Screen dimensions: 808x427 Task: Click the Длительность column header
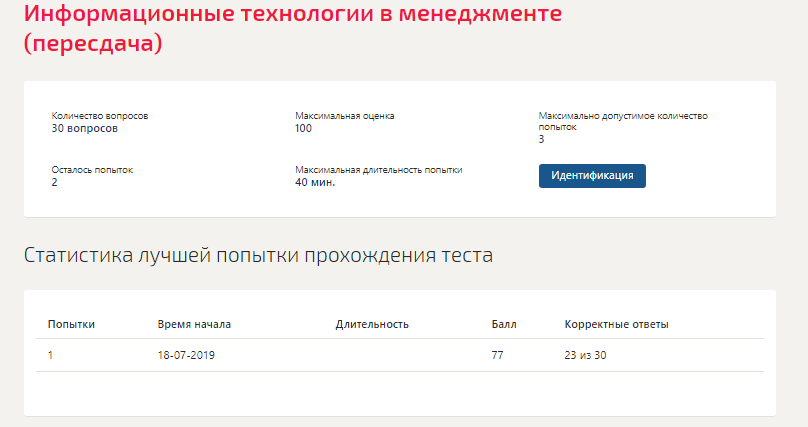click(372, 324)
